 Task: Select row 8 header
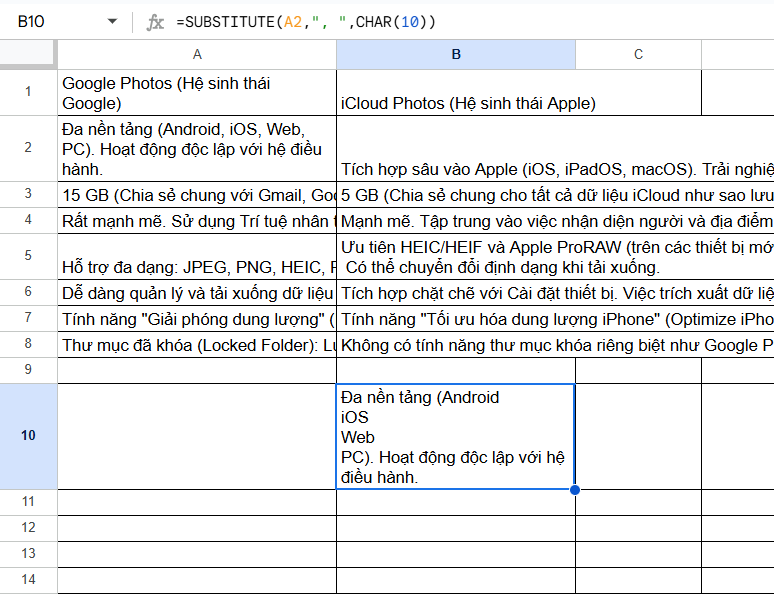pos(28,344)
